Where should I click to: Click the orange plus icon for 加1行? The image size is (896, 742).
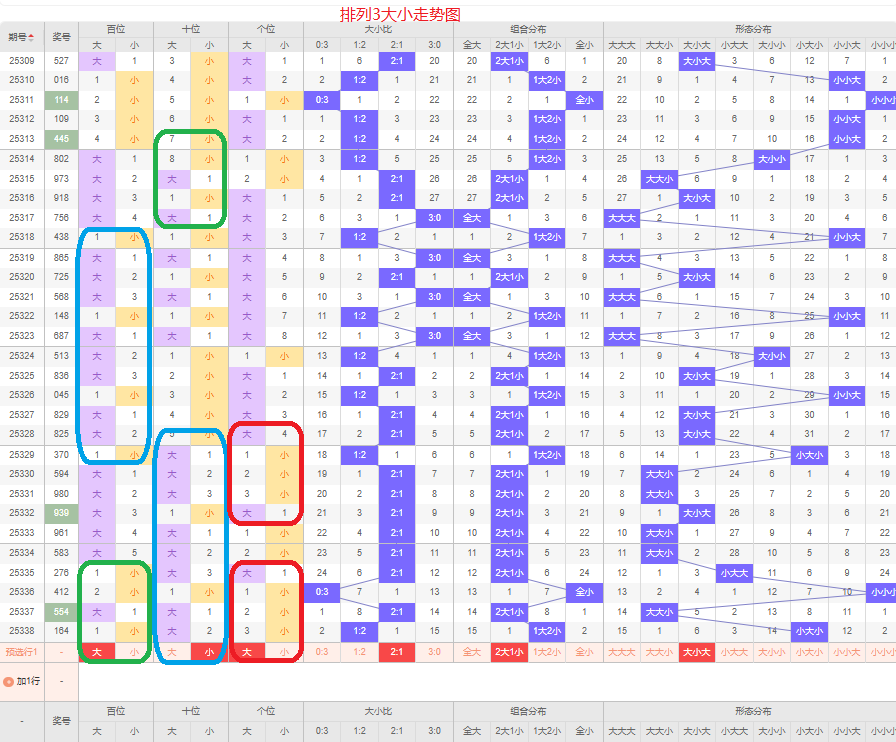click(9, 681)
